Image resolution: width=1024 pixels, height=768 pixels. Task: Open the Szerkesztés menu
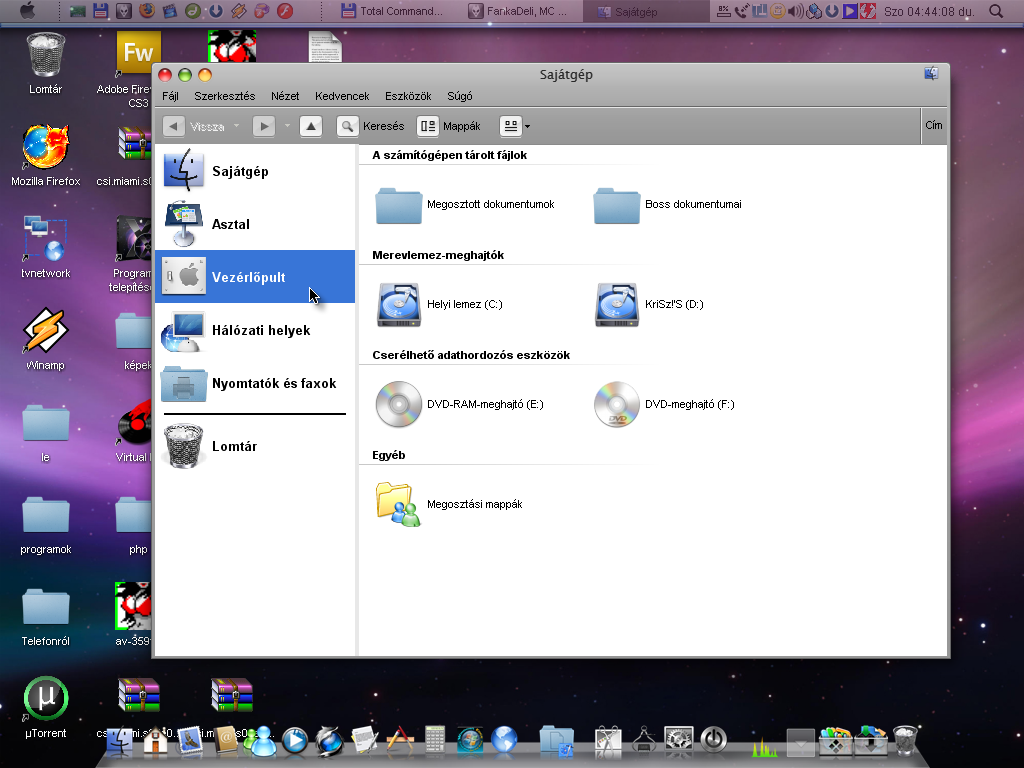[225, 96]
